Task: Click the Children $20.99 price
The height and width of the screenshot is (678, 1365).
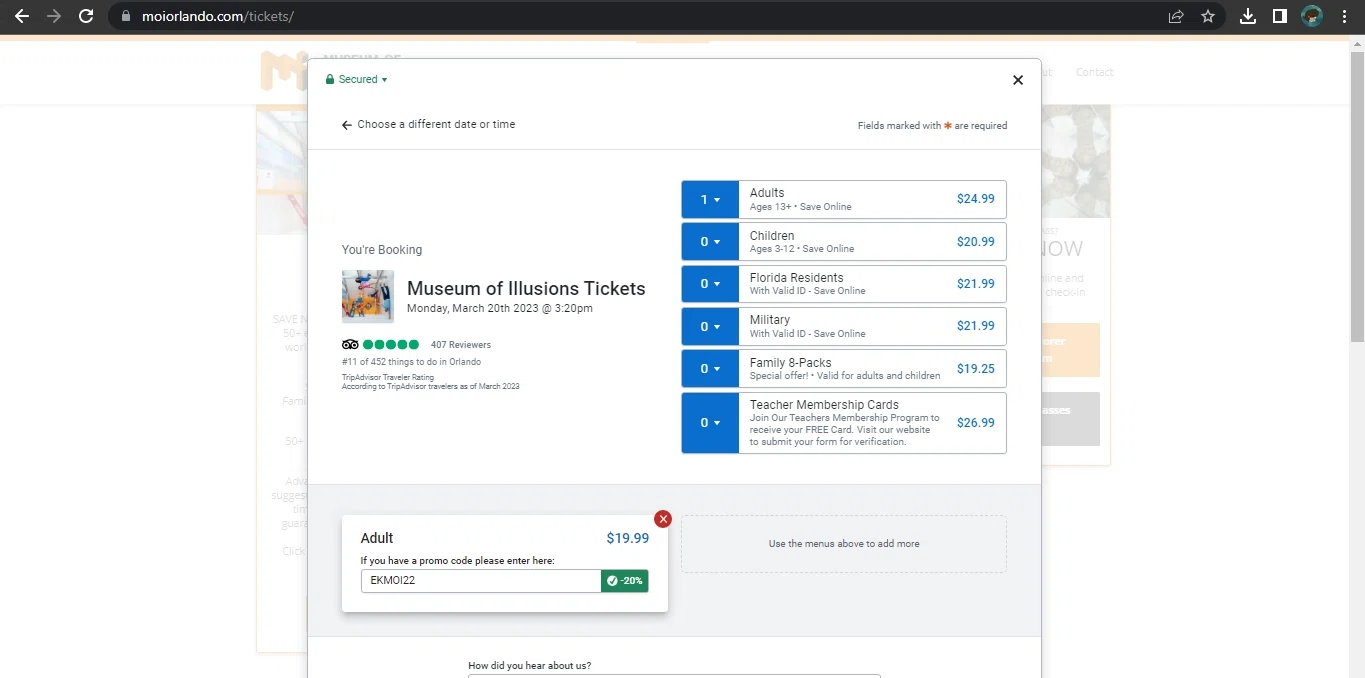Action: tap(975, 242)
